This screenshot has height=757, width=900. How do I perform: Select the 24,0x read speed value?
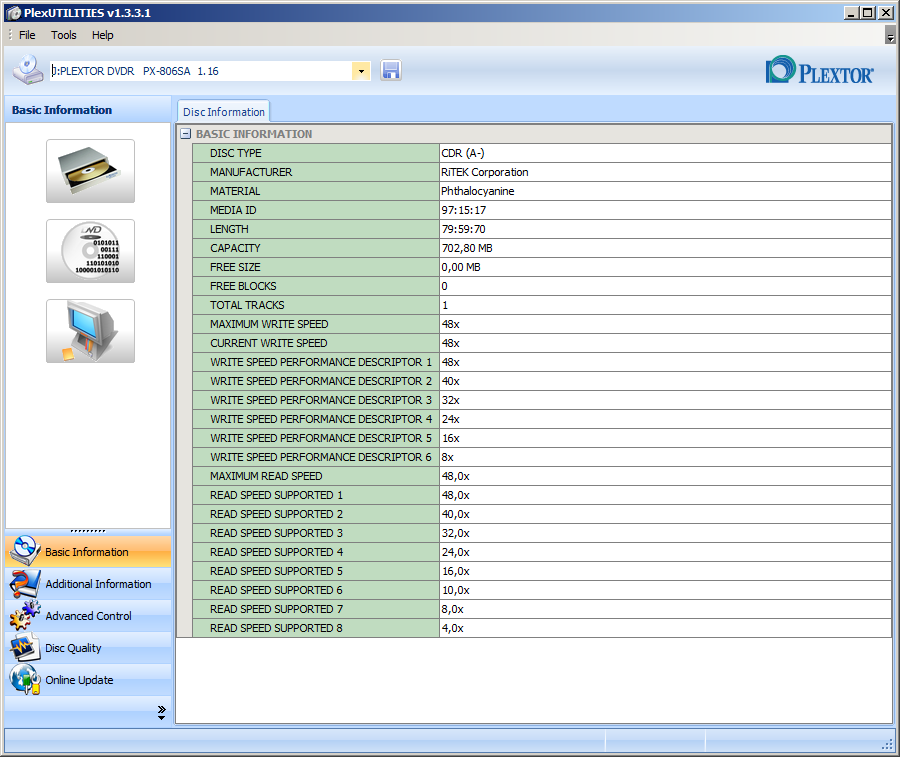(456, 552)
